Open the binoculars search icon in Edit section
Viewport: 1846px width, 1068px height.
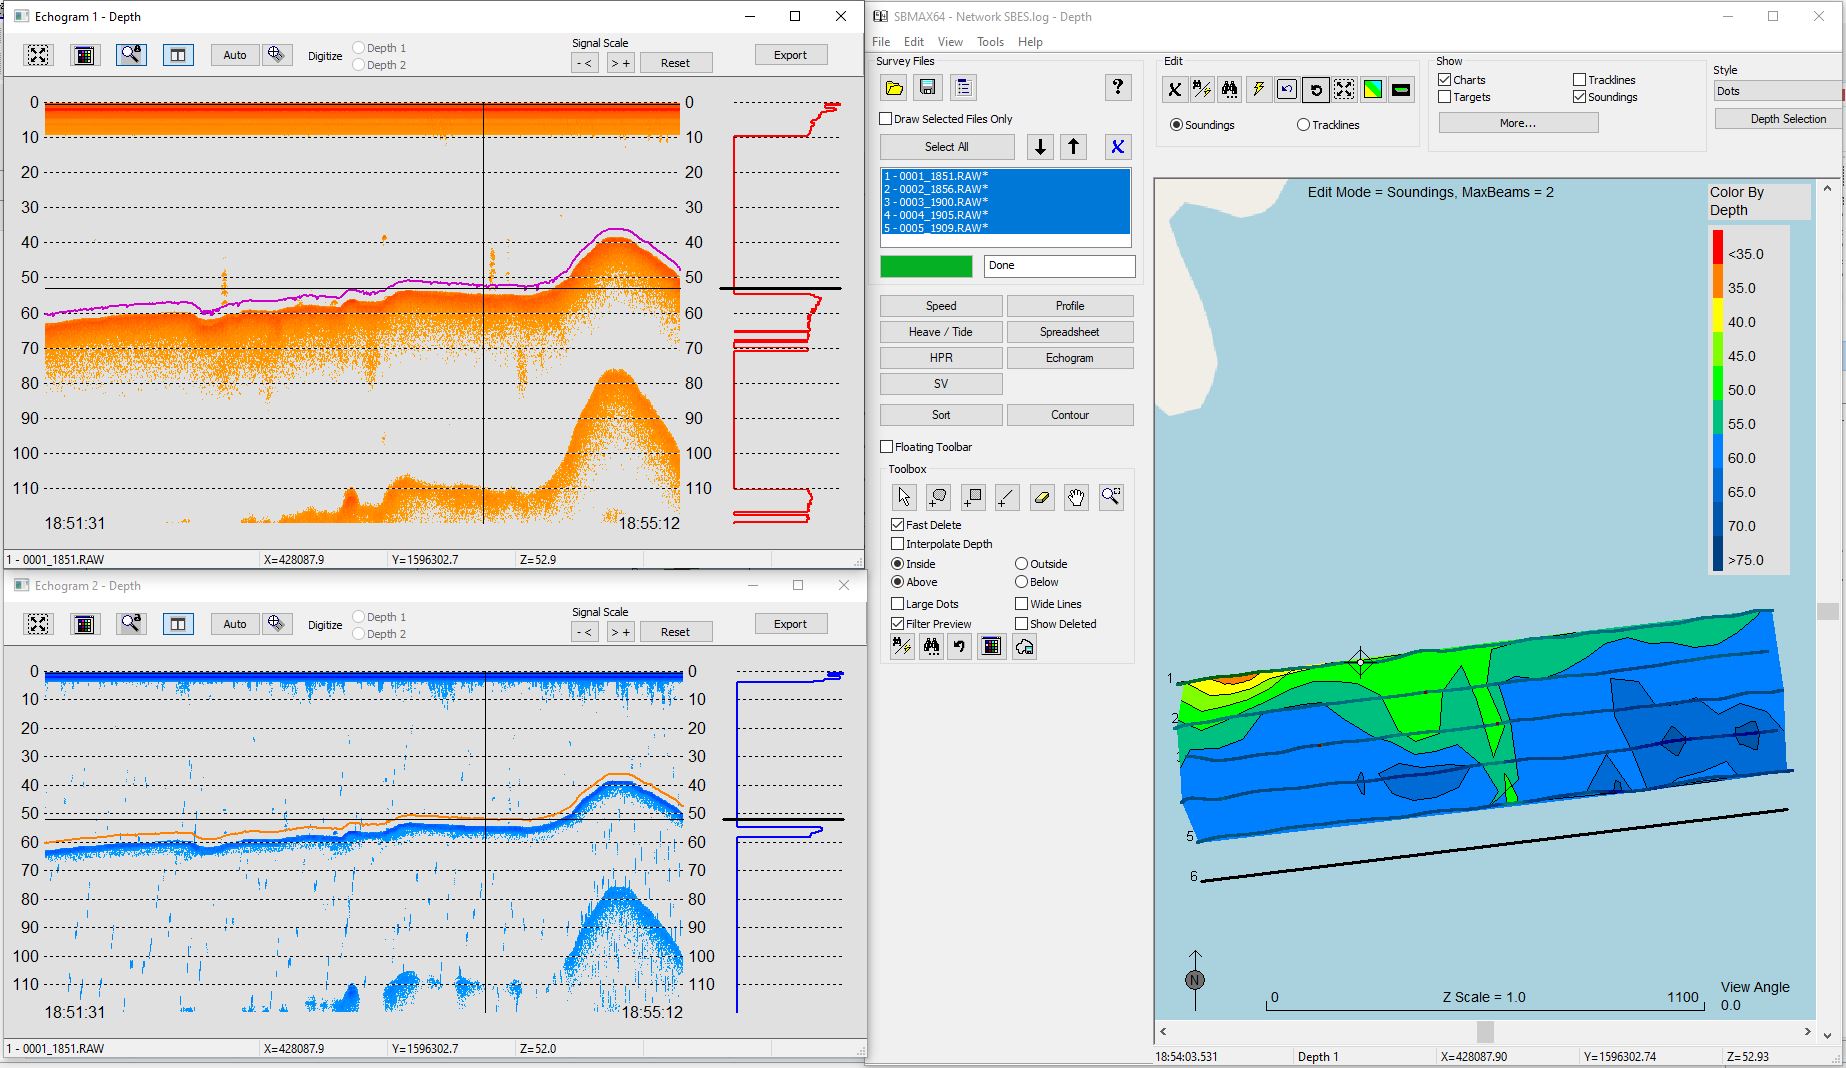(x=1230, y=89)
